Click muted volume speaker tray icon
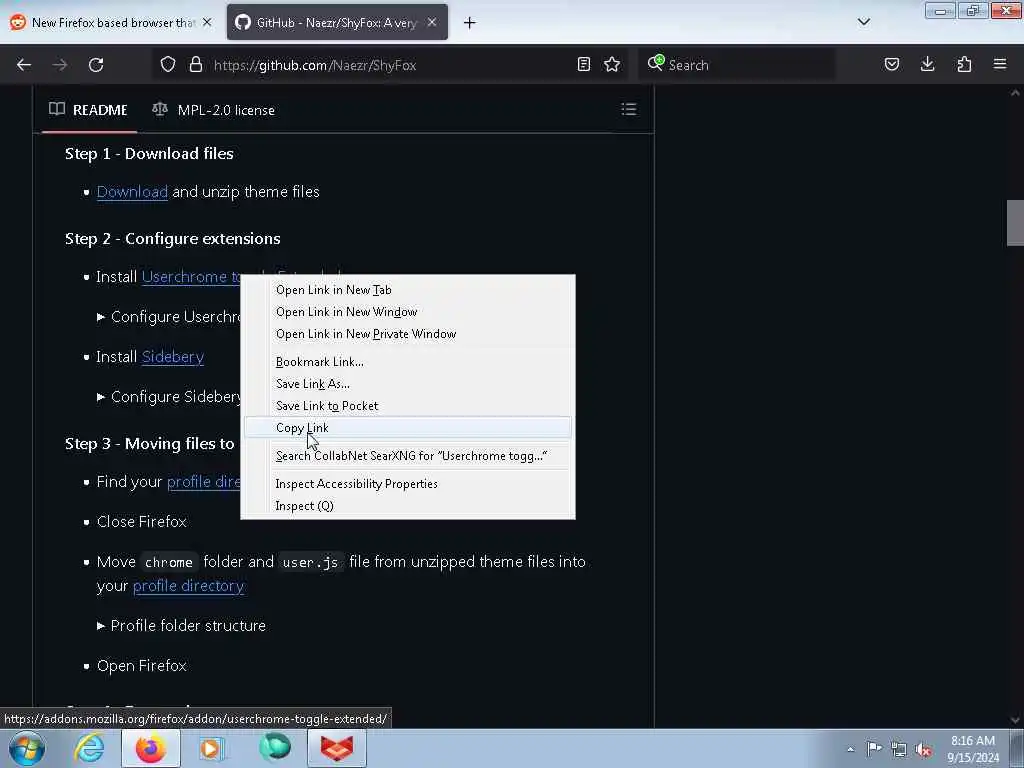Image resolution: width=1024 pixels, height=768 pixels. coord(923,749)
